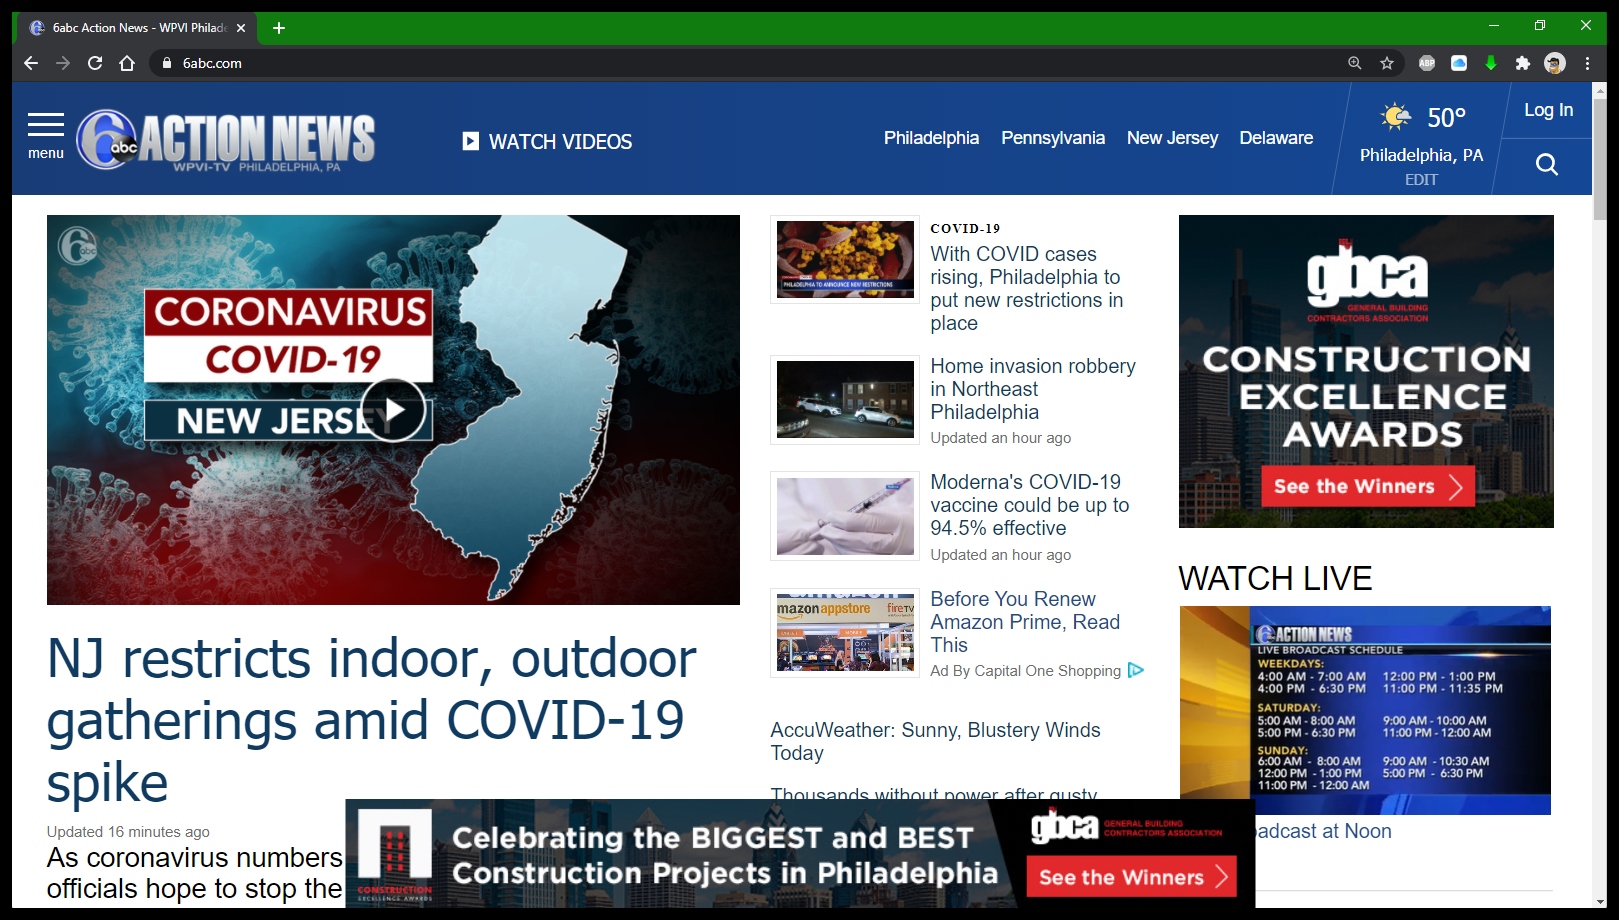Viewport: 1619px width, 920px height.
Task: Open the Delaware nav section
Action: [x=1276, y=138]
